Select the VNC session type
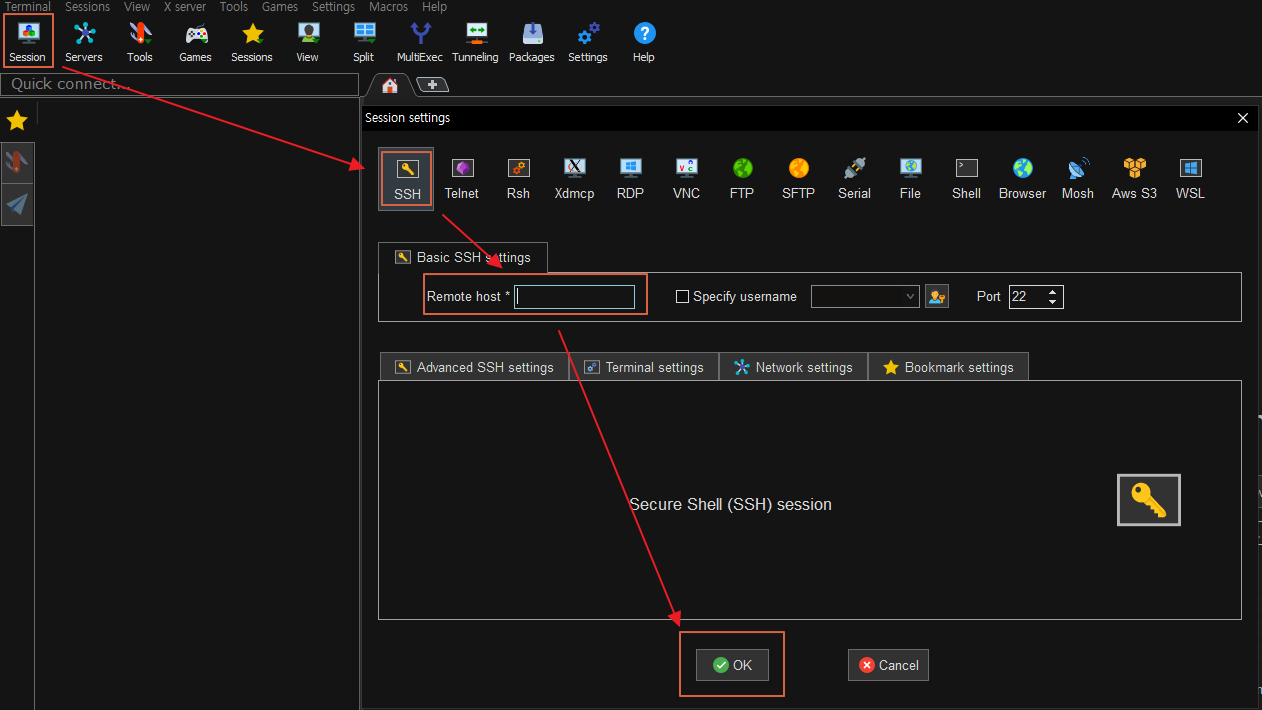The width and height of the screenshot is (1262, 710). coord(686,180)
